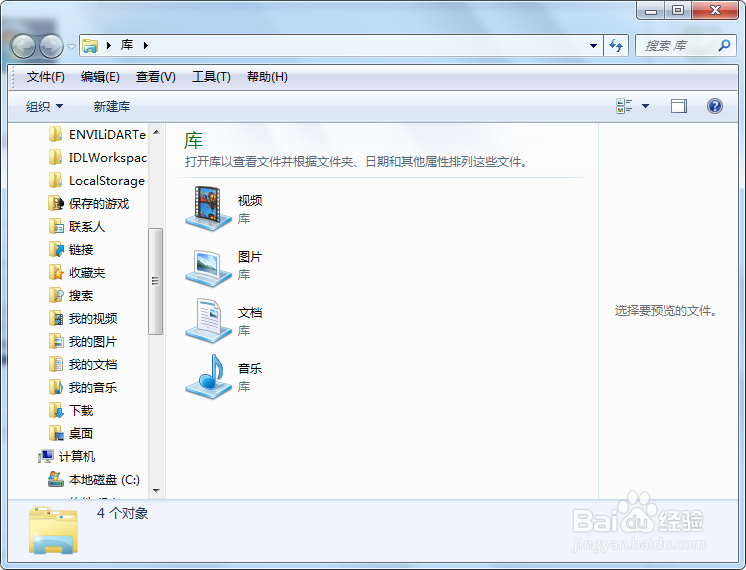
Task: Click navigation pane scroll down arrow
Action: (156, 491)
